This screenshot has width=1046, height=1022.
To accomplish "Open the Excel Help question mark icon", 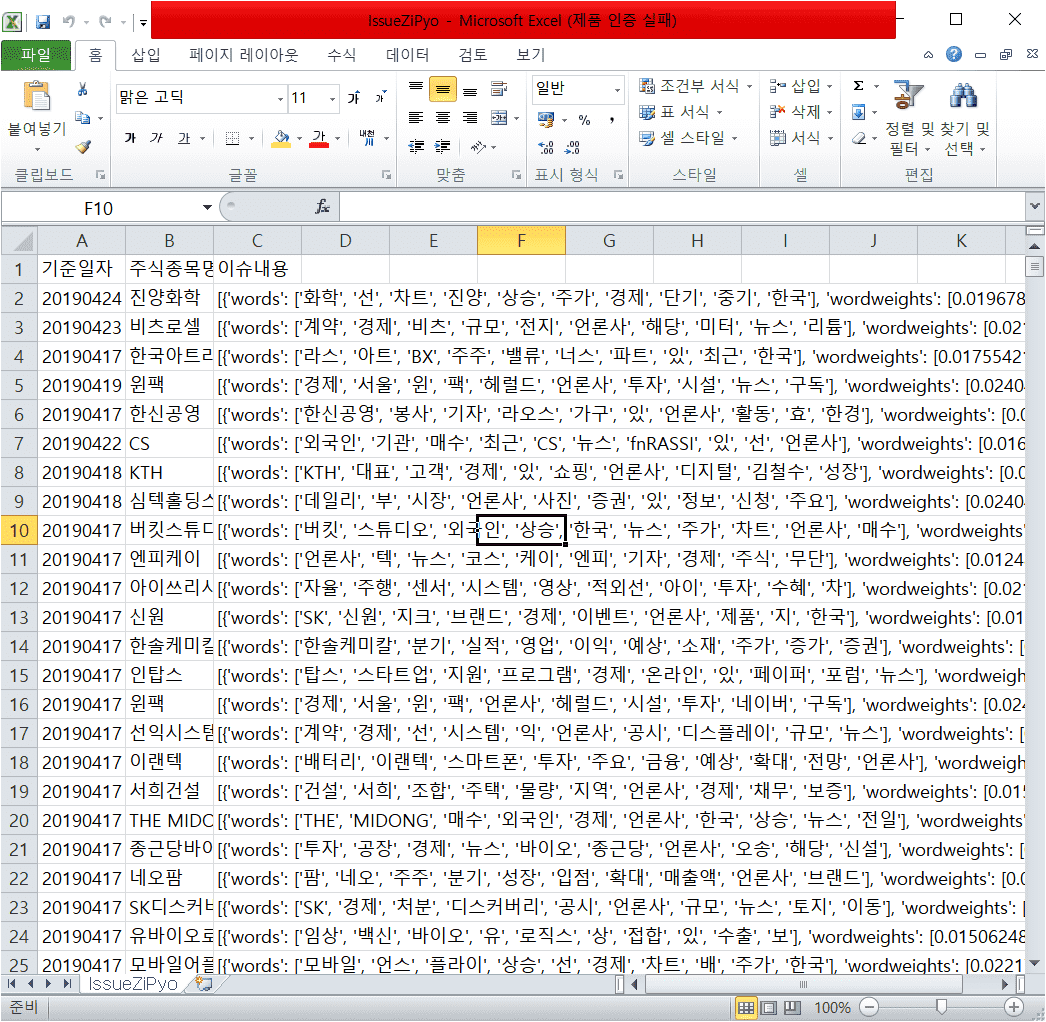I will tap(954, 54).
